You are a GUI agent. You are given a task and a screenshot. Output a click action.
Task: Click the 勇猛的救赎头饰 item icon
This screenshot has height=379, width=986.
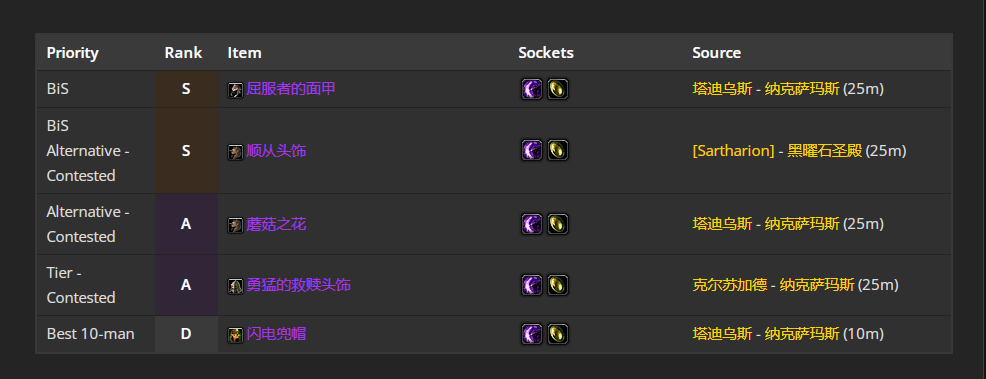point(235,286)
